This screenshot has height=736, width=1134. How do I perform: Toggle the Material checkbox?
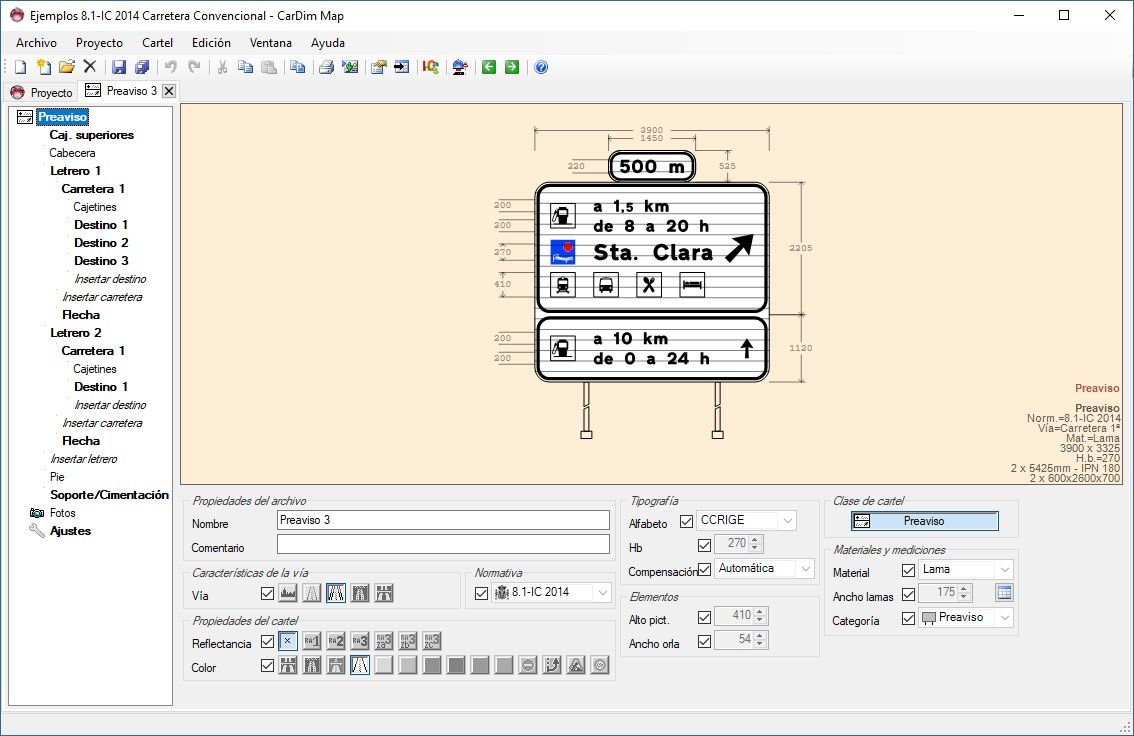908,570
